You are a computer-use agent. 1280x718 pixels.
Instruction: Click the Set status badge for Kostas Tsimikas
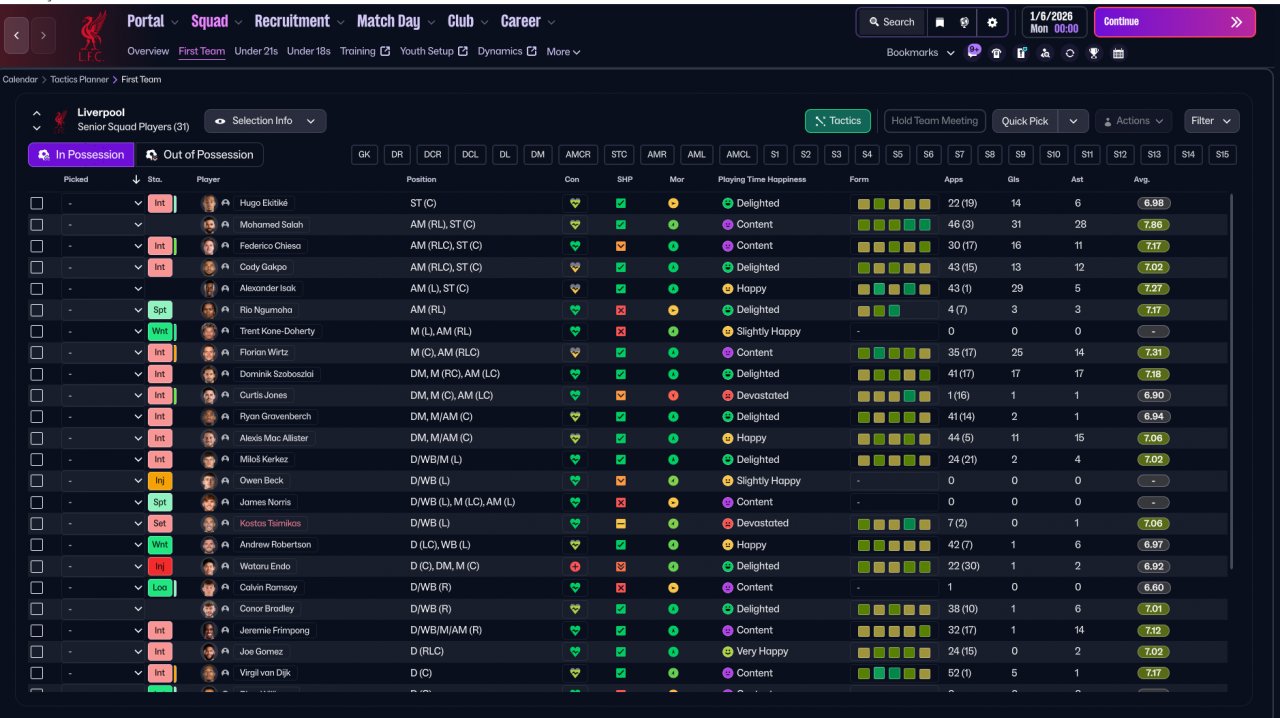click(x=159, y=523)
